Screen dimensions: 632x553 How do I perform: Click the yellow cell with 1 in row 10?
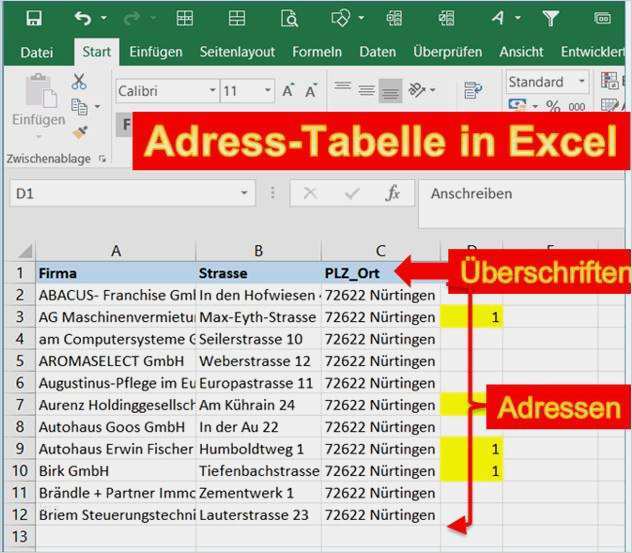click(x=472, y=471)
